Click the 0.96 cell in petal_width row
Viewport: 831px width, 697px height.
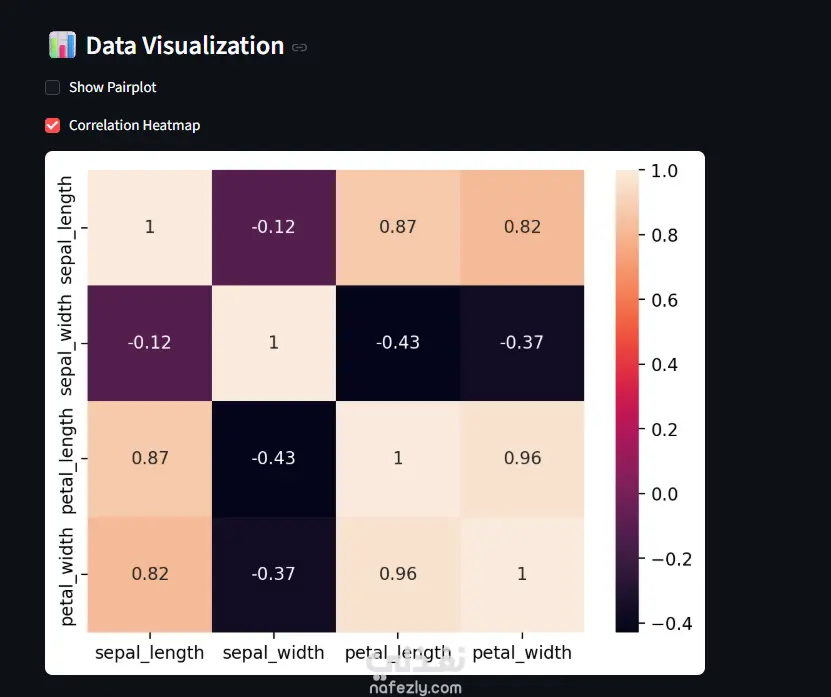pos(398,574)
